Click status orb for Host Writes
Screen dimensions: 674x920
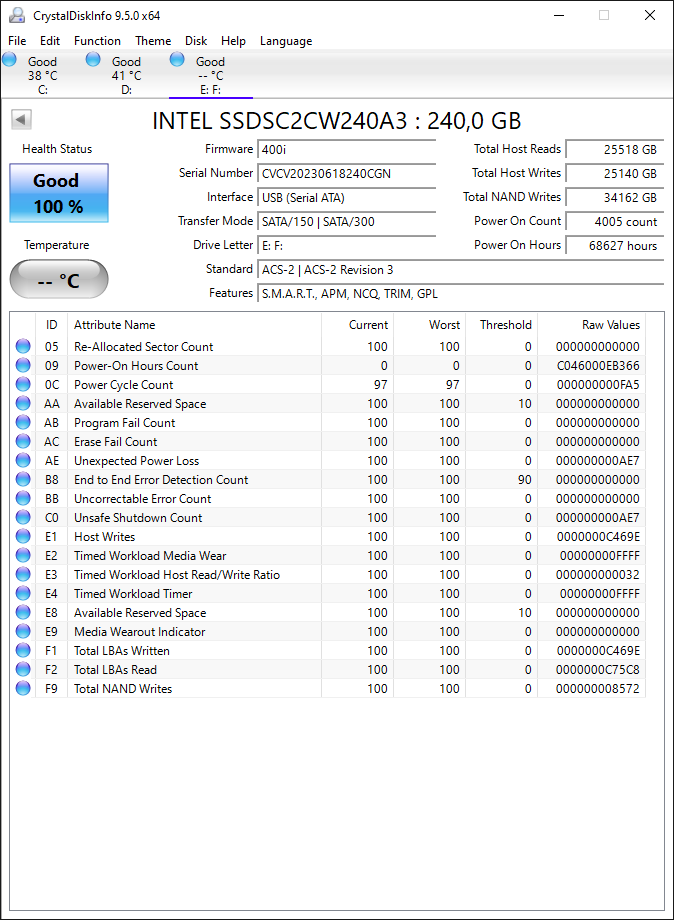(x=23, y=536)
